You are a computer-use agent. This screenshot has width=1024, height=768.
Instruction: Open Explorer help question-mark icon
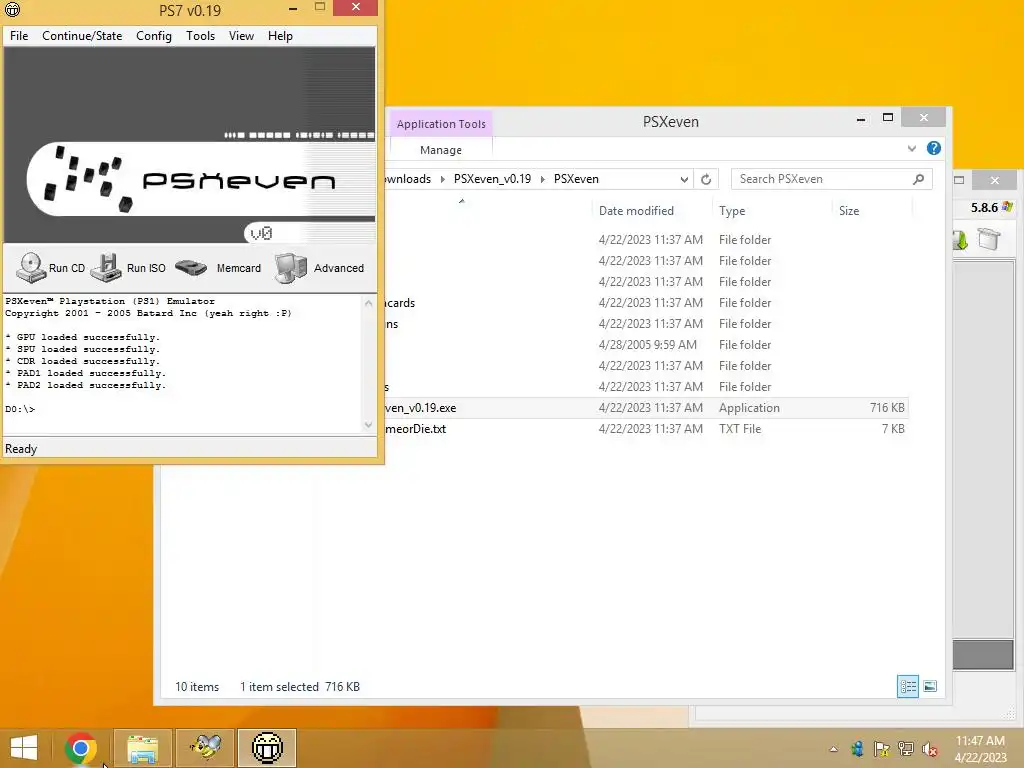coord(934,148)
